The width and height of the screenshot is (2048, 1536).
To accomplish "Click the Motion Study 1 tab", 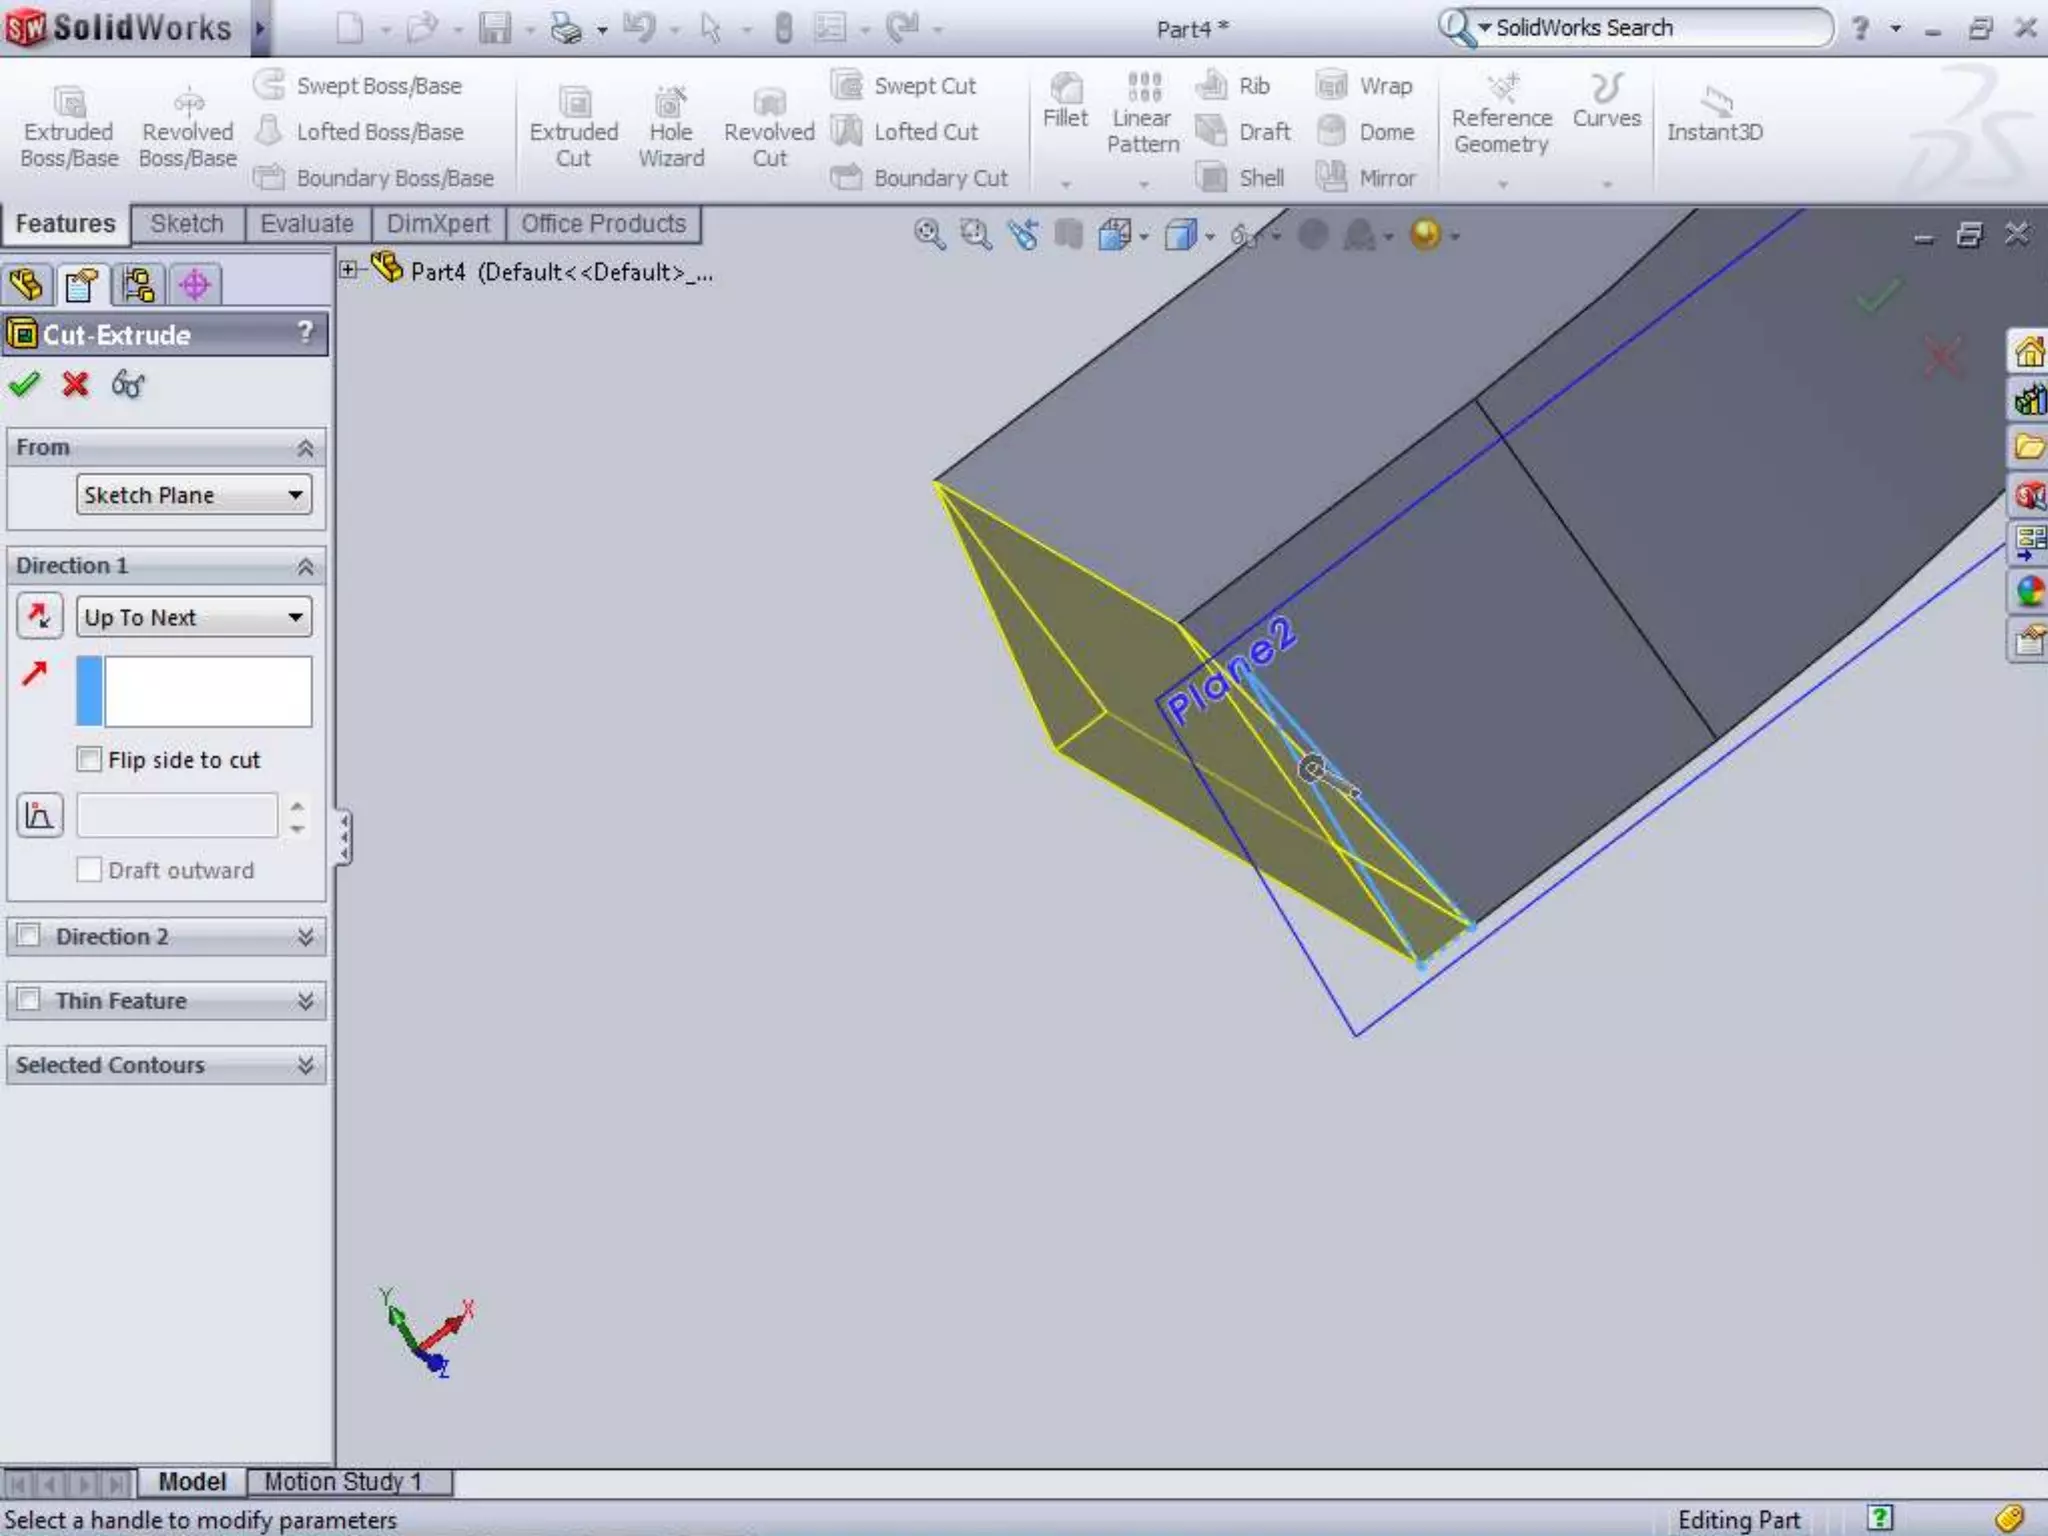I will coord(343,1481).
